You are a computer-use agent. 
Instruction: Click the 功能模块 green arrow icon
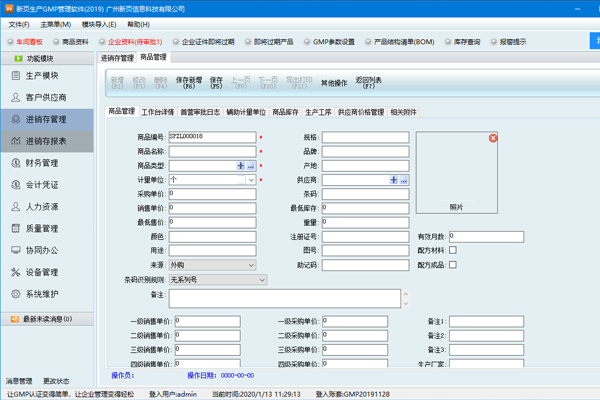click(18, 59)
